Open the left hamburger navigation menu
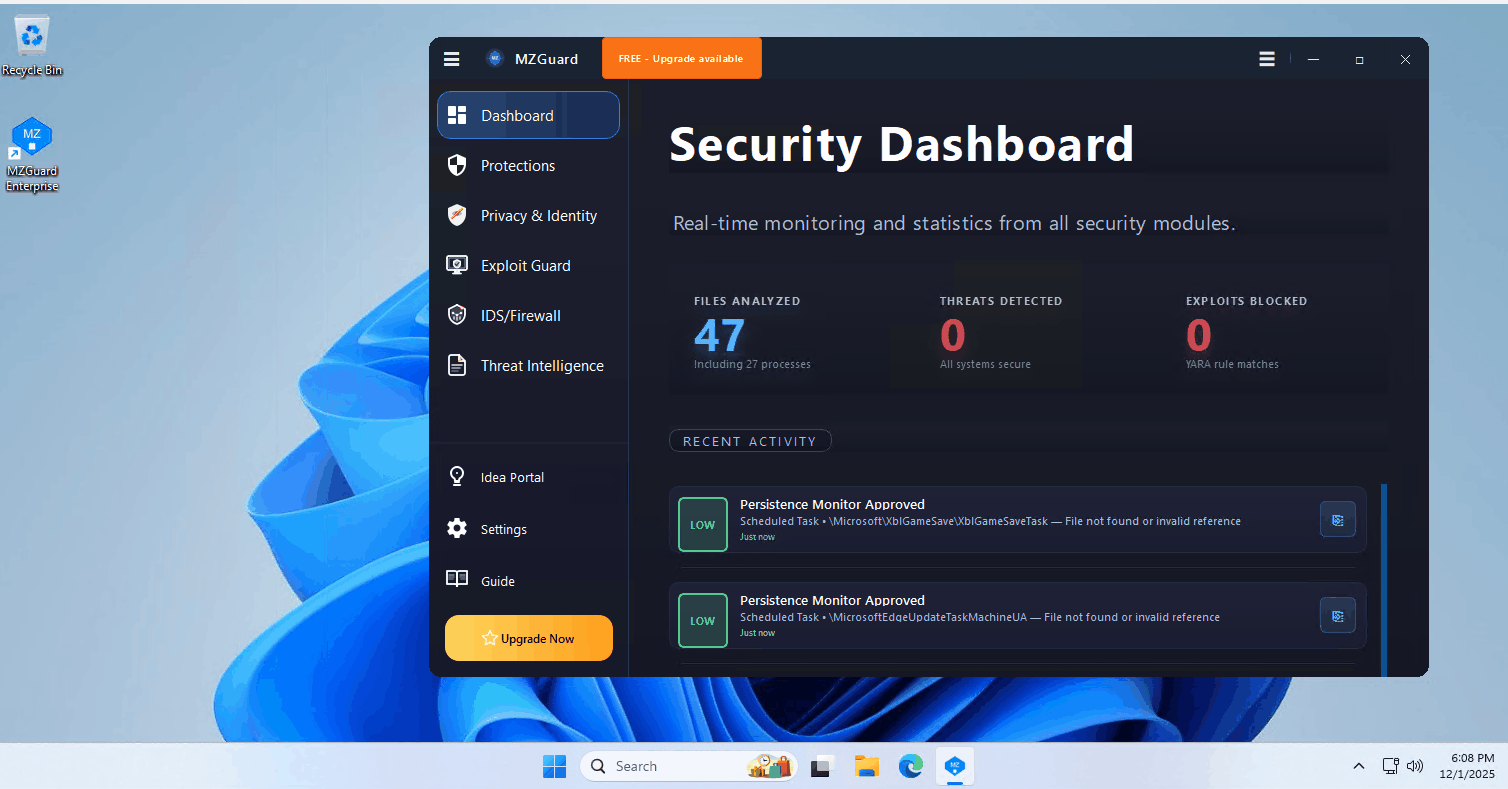Image resolution: width=1508 pixels, height=789 pixels. 451,58
